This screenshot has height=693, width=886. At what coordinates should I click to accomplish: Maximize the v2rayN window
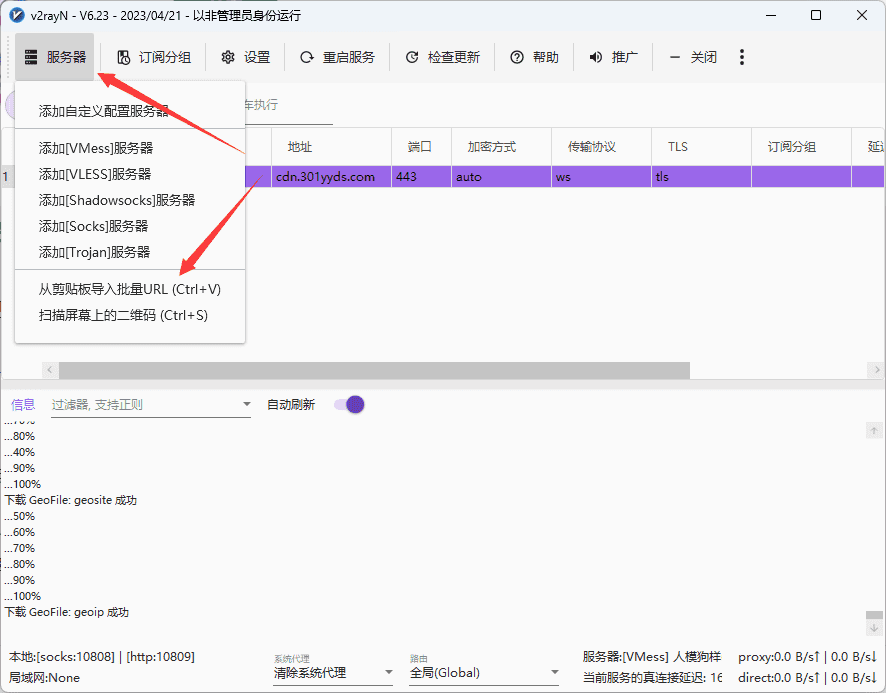816,15
